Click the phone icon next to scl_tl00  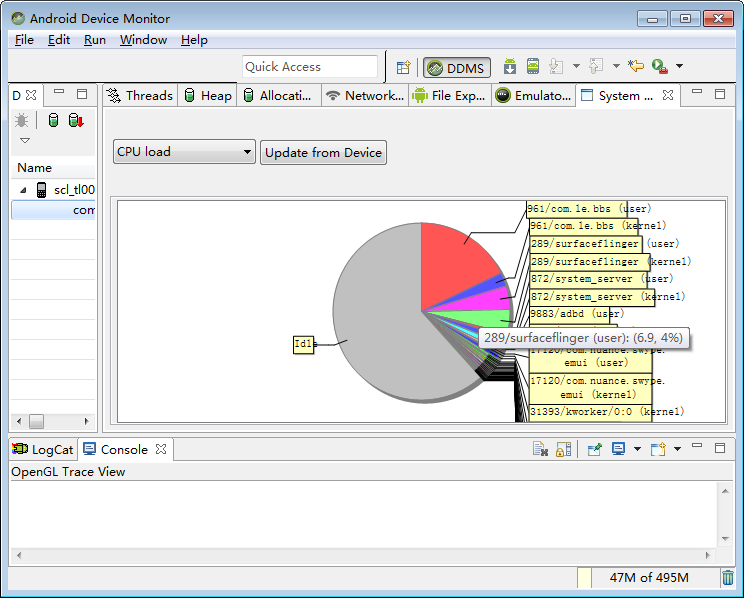coord(41,190)
